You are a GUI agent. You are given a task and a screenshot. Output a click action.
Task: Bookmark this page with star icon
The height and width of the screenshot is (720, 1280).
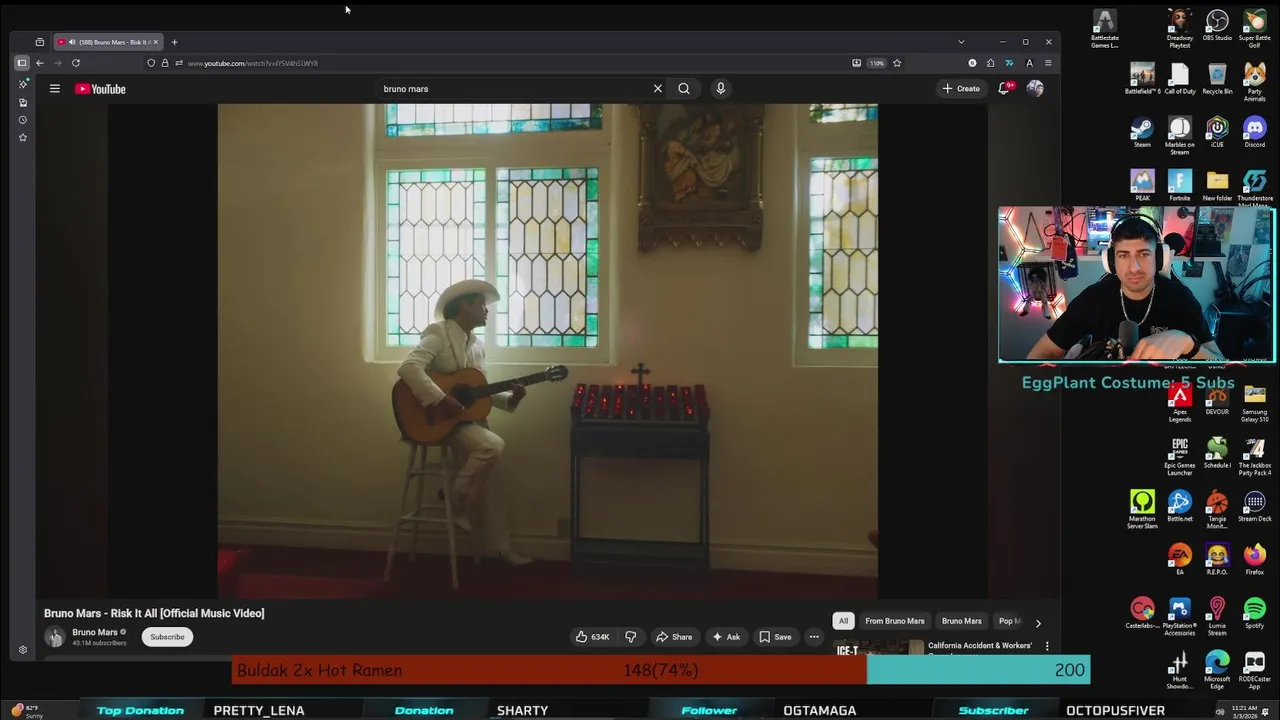point(897,63)
